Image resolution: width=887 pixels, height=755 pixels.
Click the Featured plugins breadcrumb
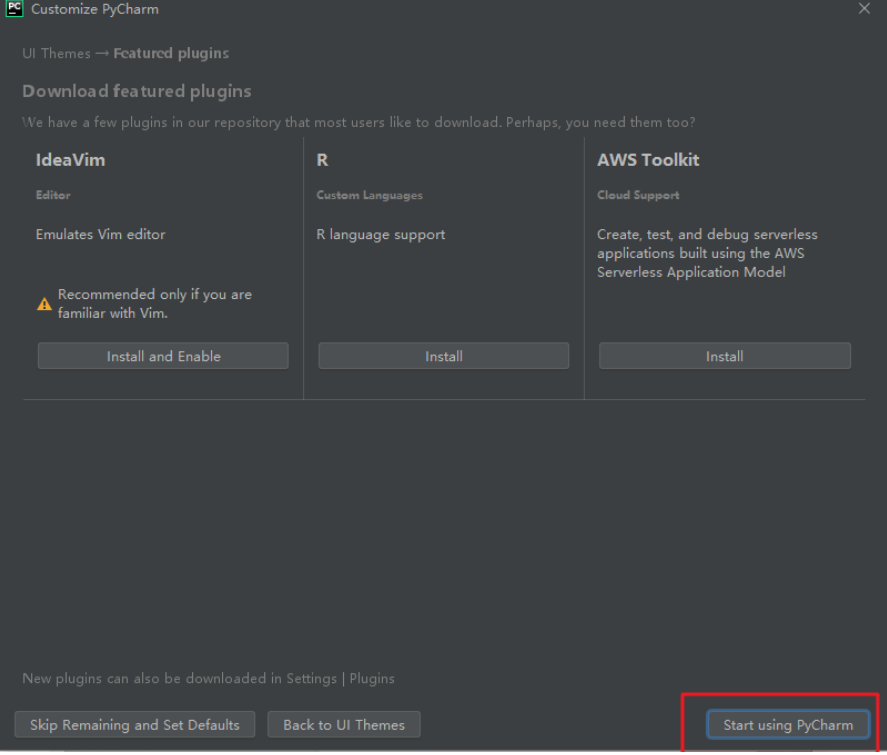click(171, 54)
